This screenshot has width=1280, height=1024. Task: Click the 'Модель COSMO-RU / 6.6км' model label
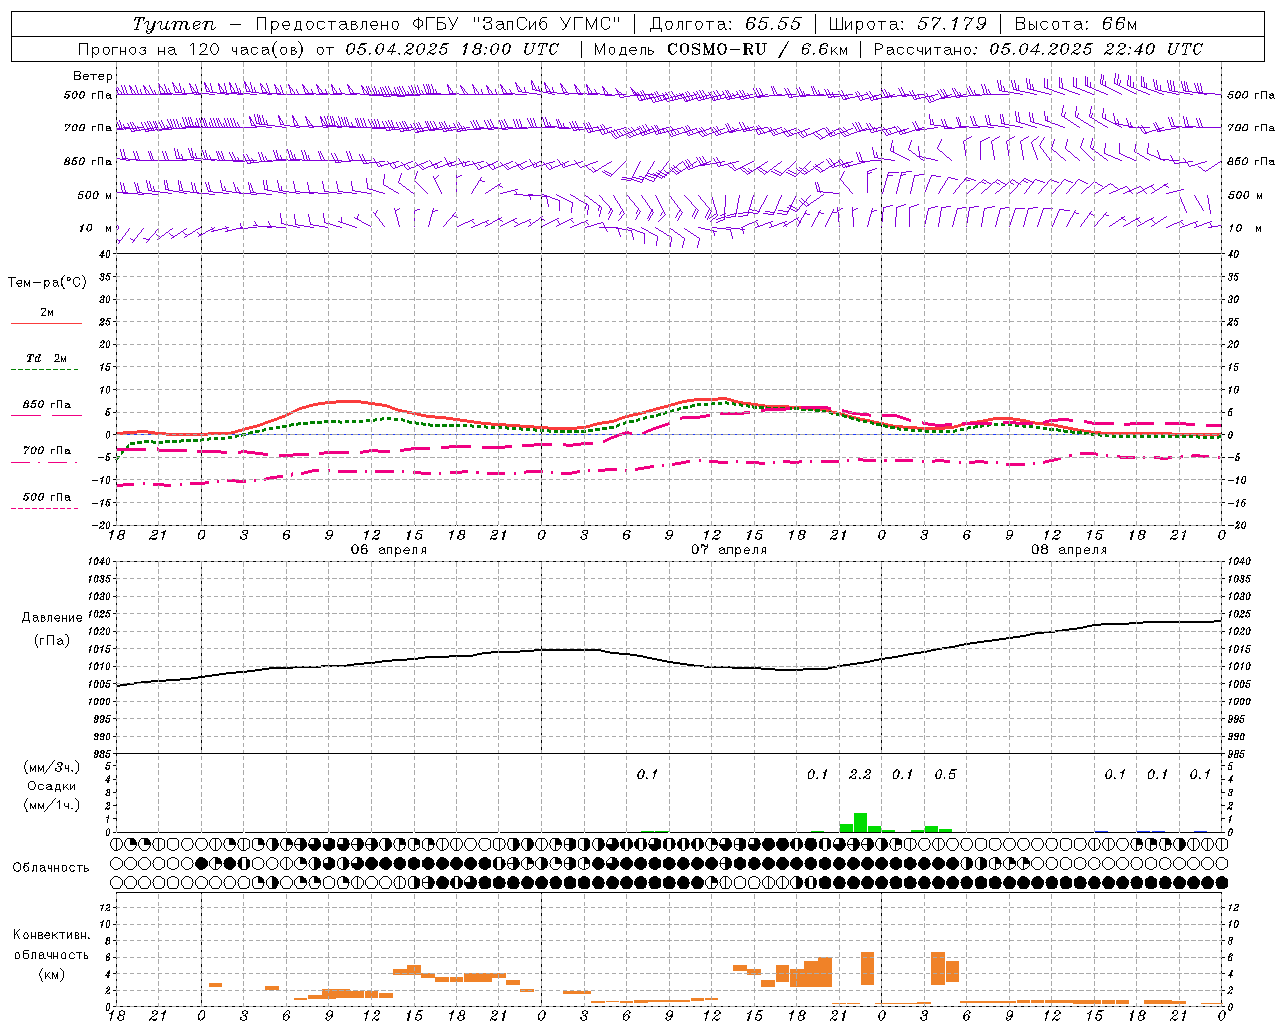click(x=721, y=49)
